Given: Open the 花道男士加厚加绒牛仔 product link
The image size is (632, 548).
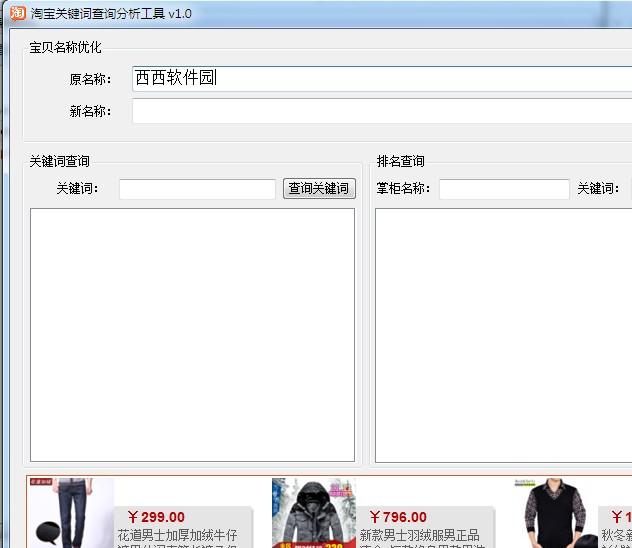Looking at the screenshot, I should (x=177, y=535).
